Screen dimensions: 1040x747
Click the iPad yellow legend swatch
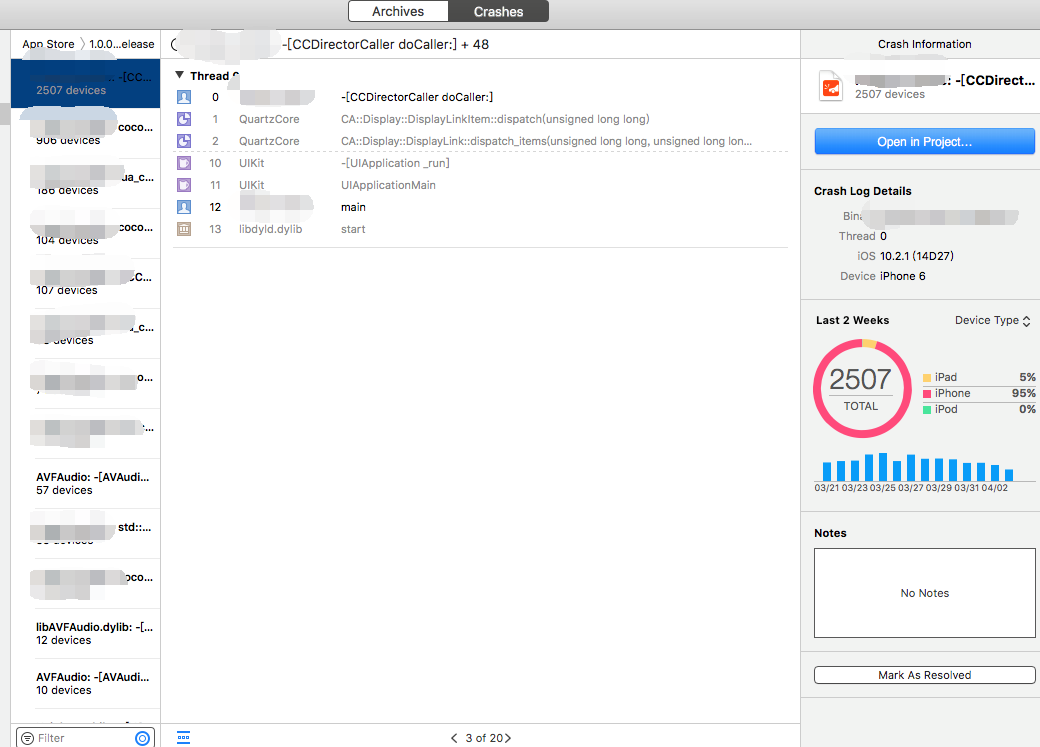[927, 377]
